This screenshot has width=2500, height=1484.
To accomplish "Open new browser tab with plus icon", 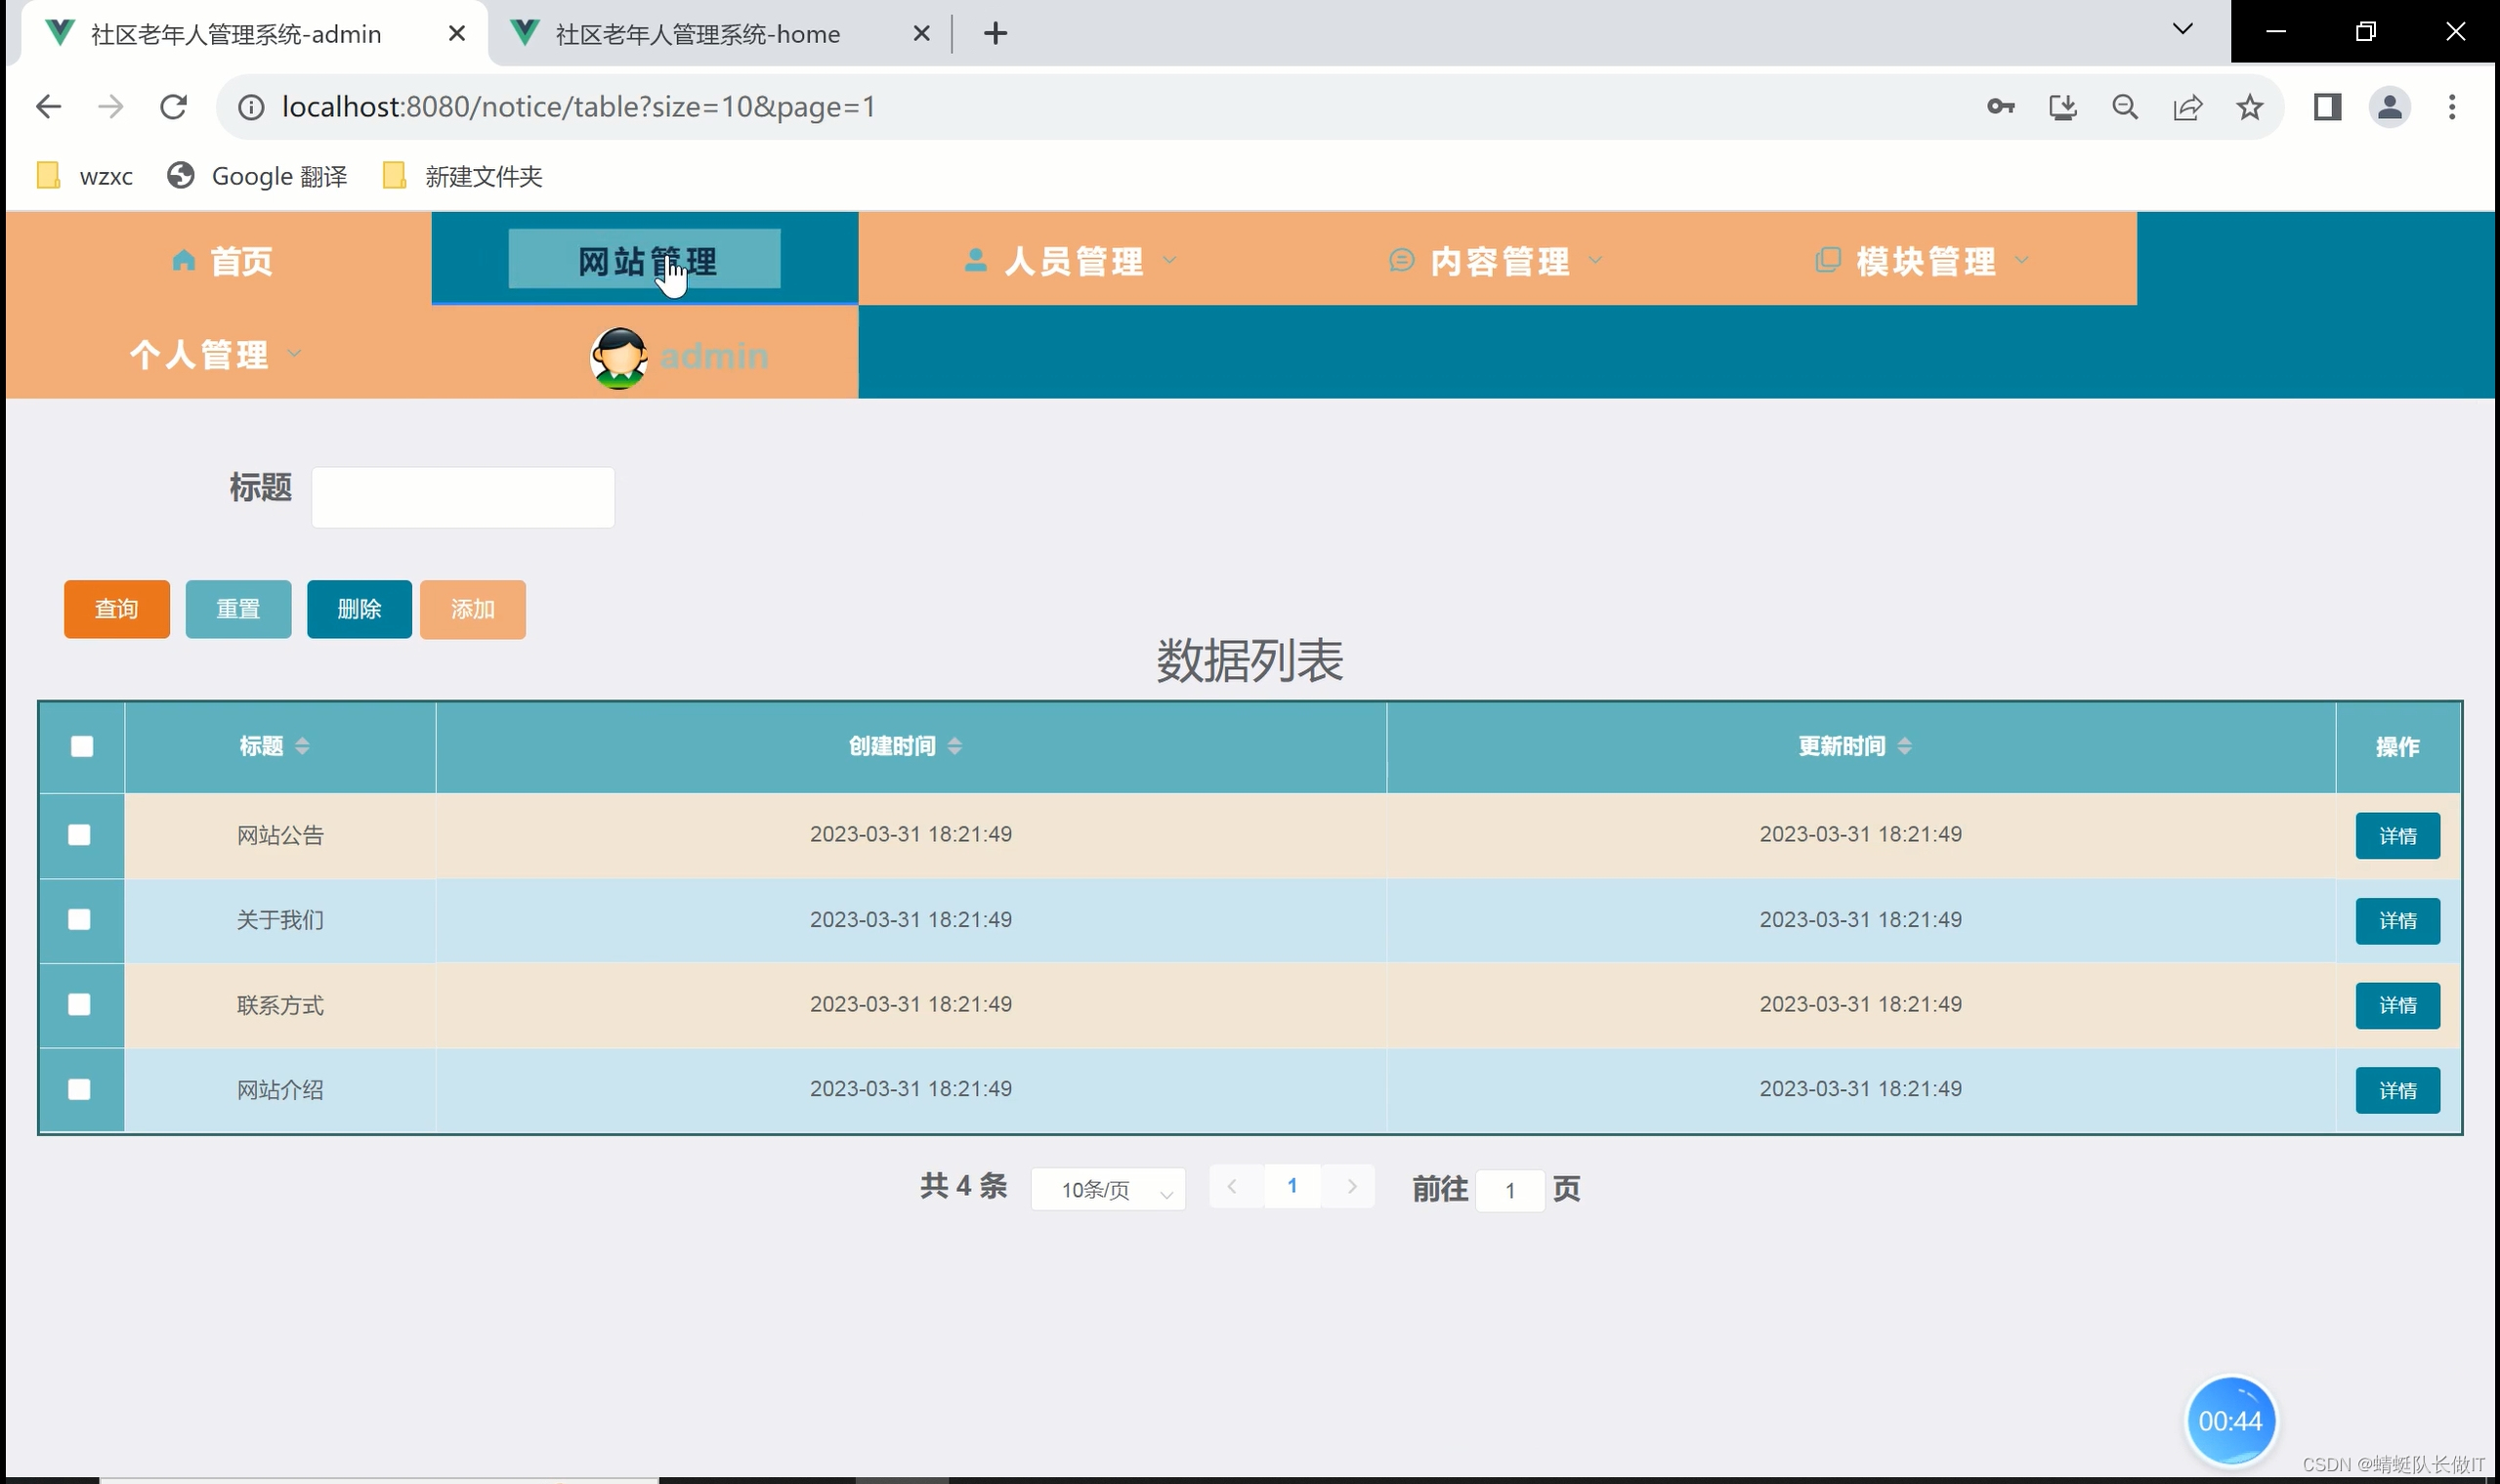I will click(x=995, y=34).
